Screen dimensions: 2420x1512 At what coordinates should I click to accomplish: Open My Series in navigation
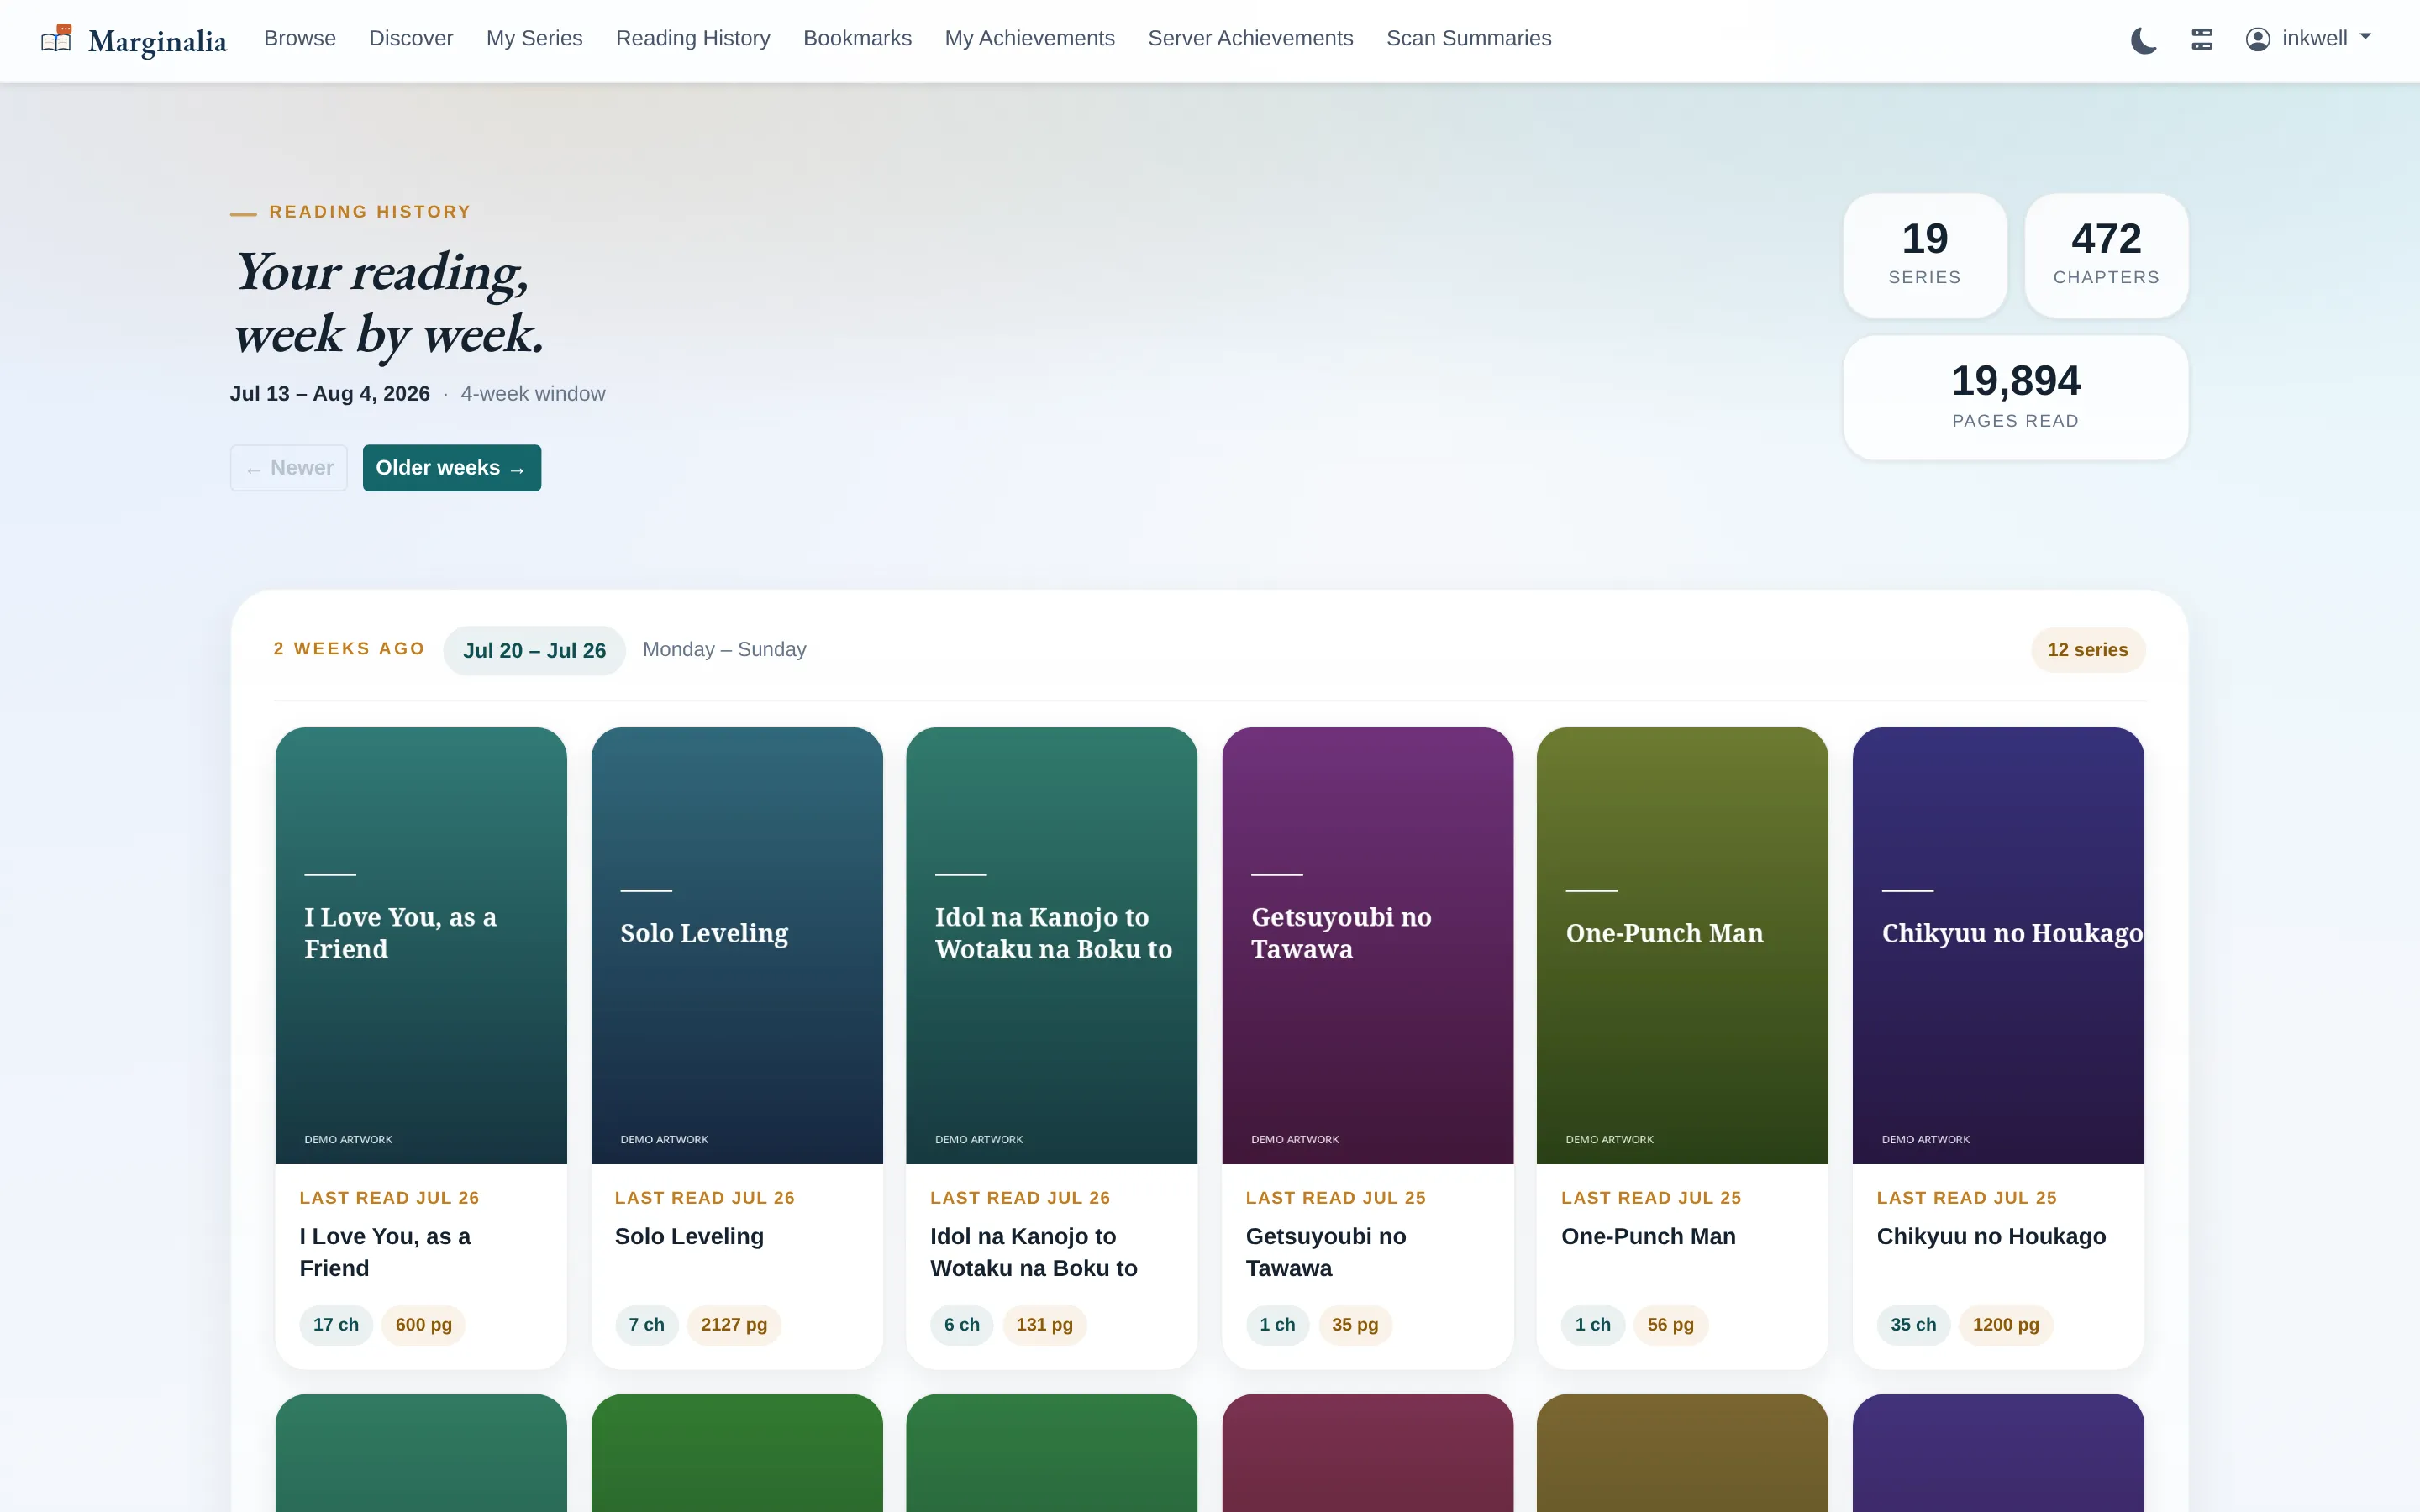534,38
